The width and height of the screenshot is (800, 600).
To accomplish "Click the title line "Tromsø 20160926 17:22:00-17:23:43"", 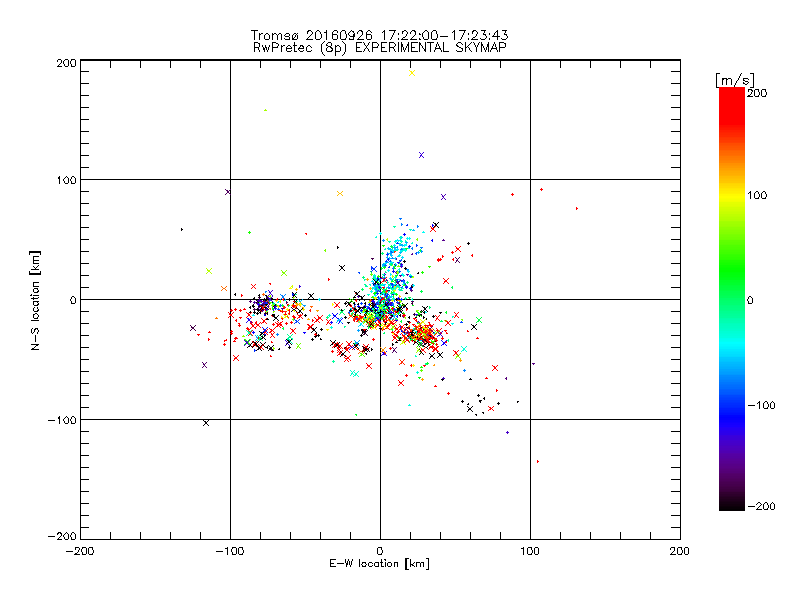I will click(x=379, y=35).
